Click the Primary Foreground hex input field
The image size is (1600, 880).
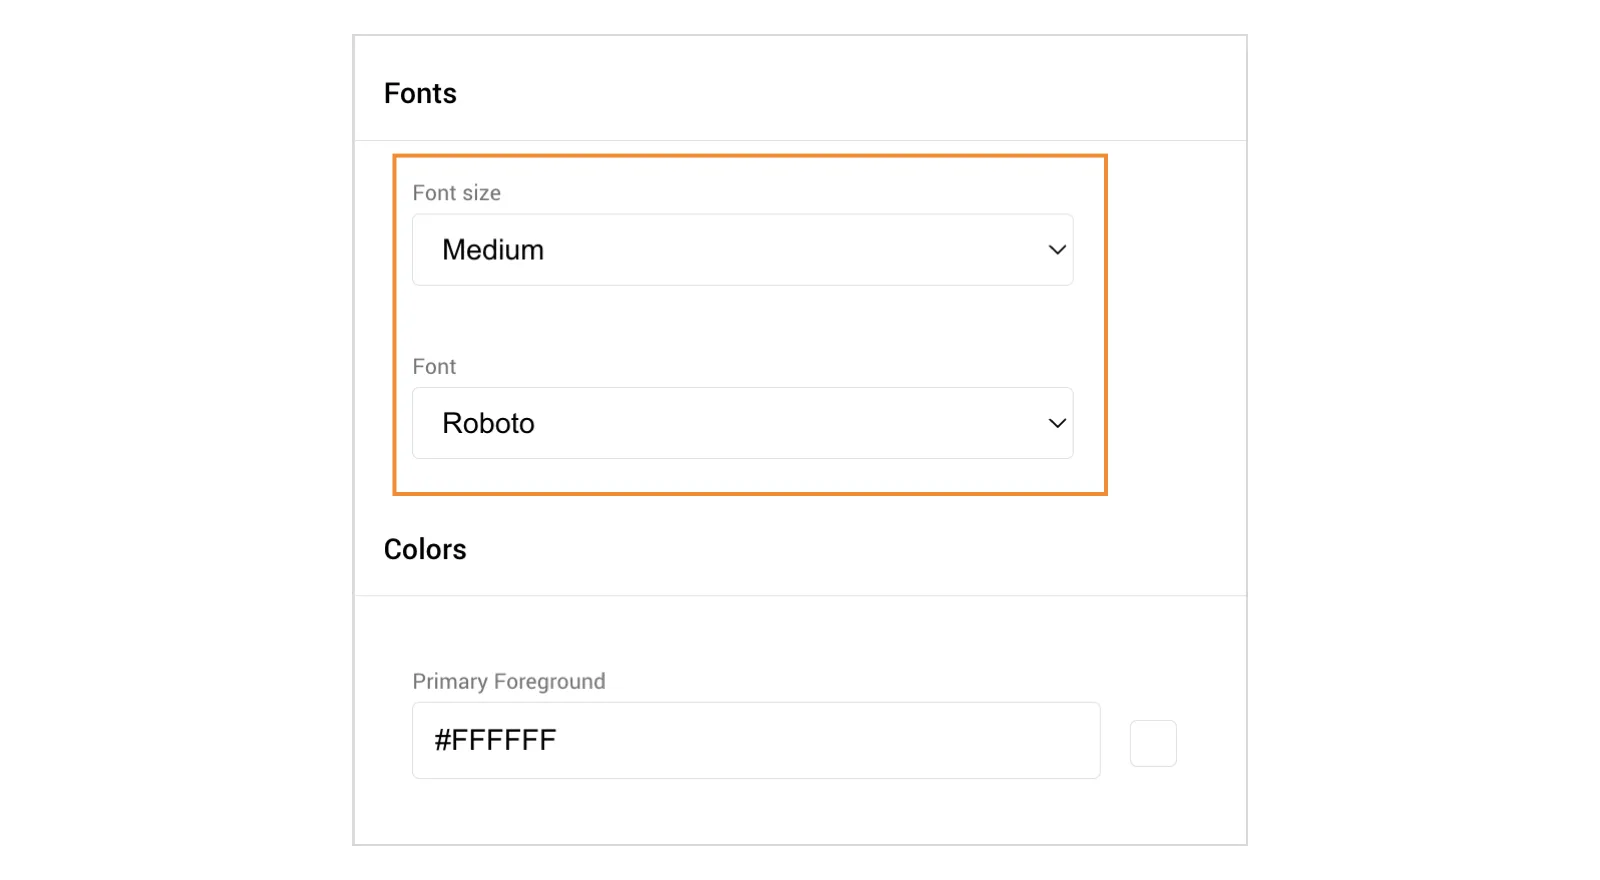[x=756, y=741]
